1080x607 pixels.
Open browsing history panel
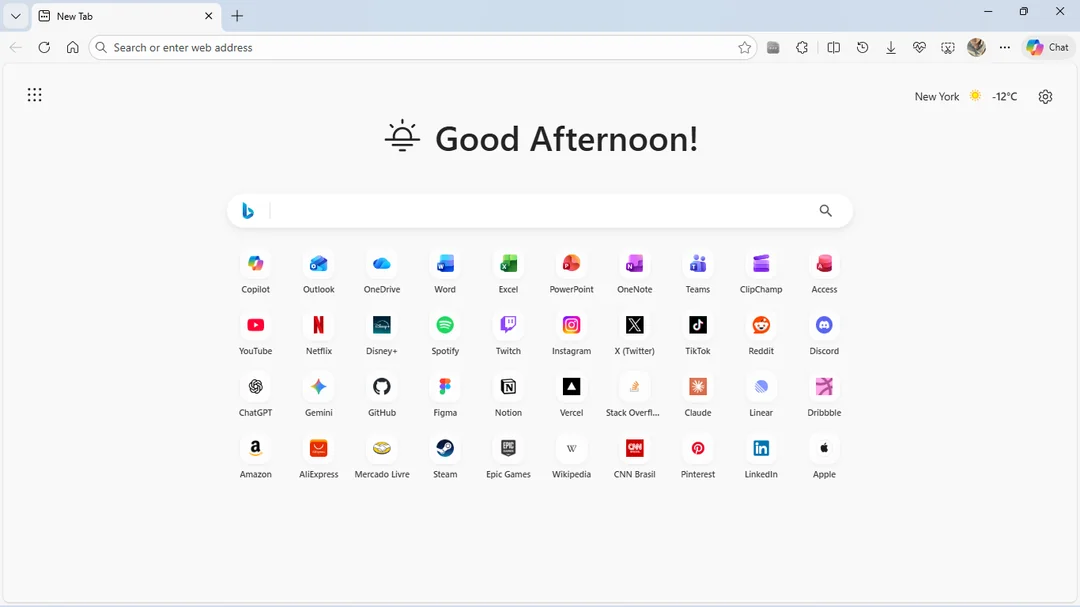click(862, 48)
